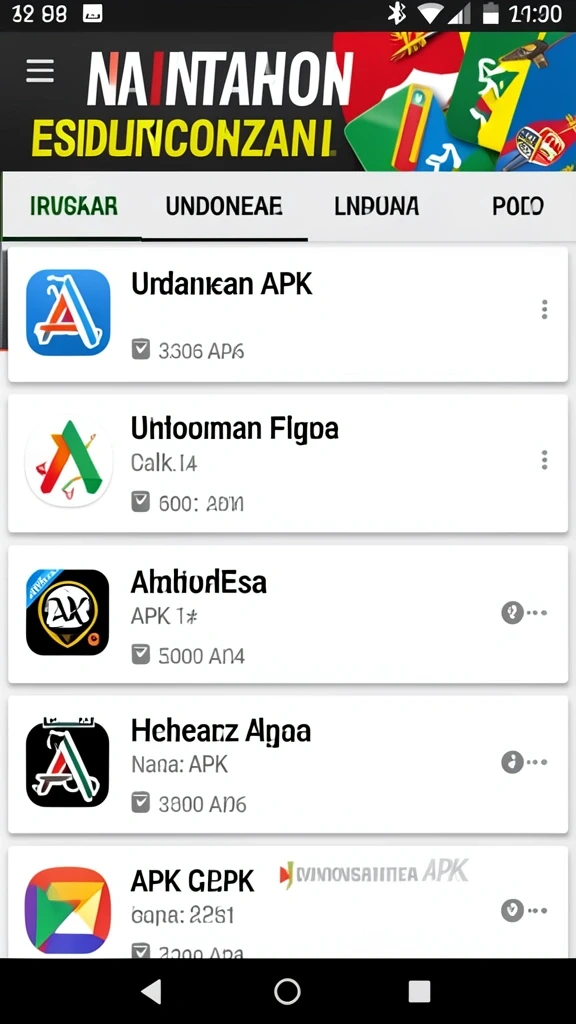This screenshot has height=1024, width=576.
Task: Open the more options dots on APK GEPK row
Action: 537,910
